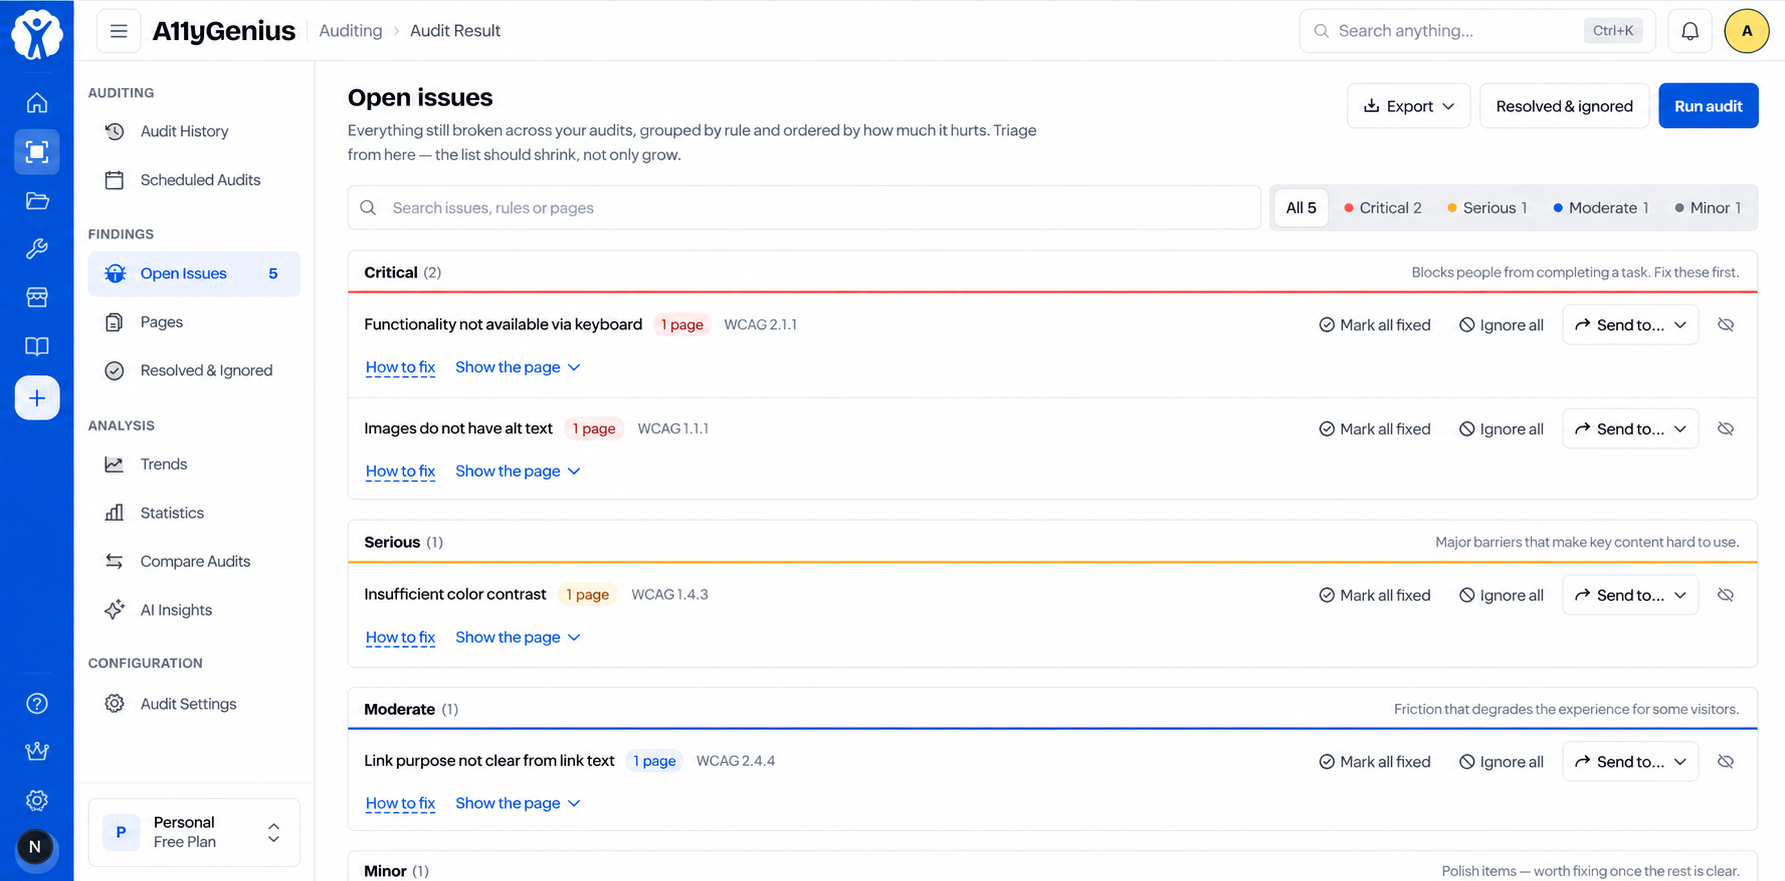Viewport: 1785px width, 881px height.
Task: Open How to fix for keyboard issue
Action: pos(400,367)
